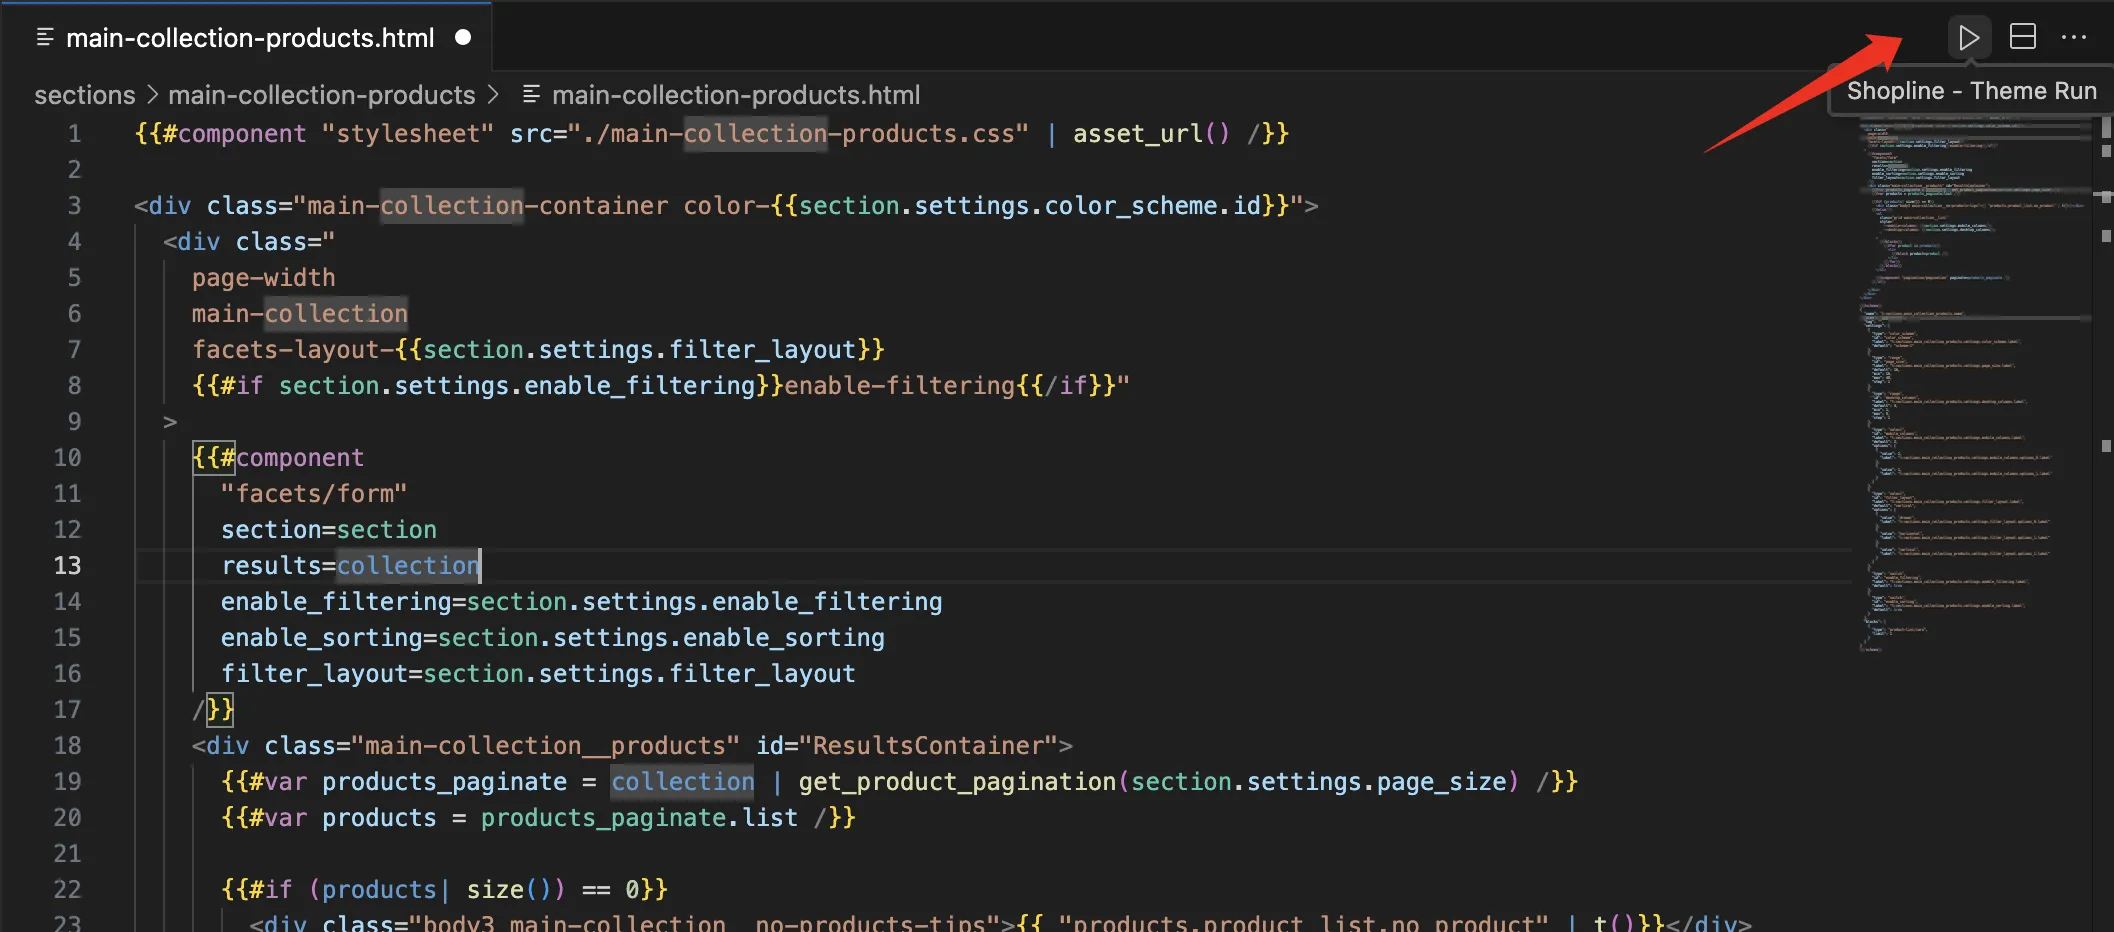Open the "main-collection-products" folder breadcrumb

tap(321, 95)
